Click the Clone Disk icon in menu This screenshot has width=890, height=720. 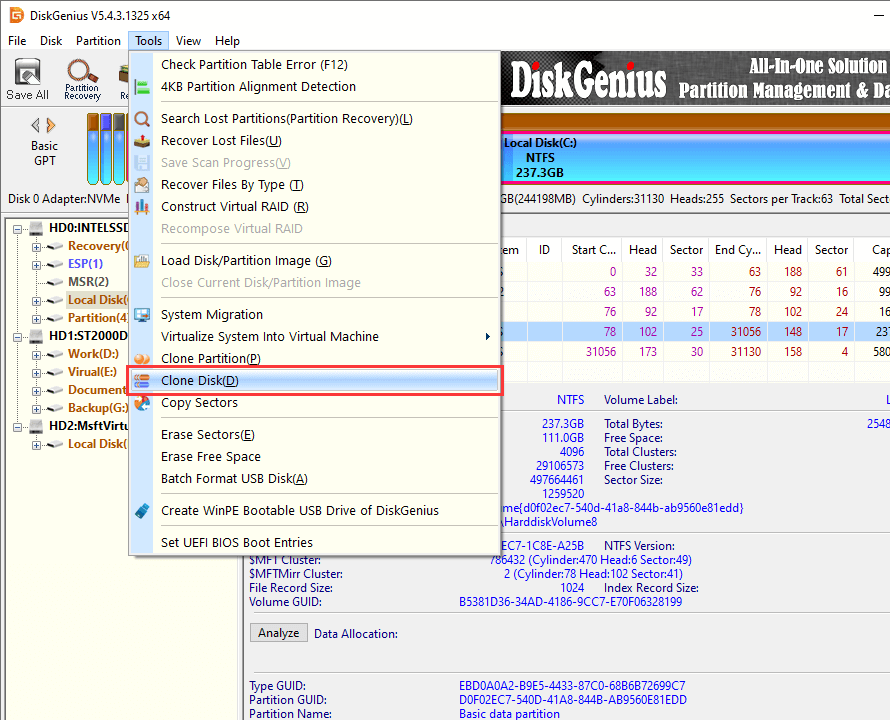142,381
